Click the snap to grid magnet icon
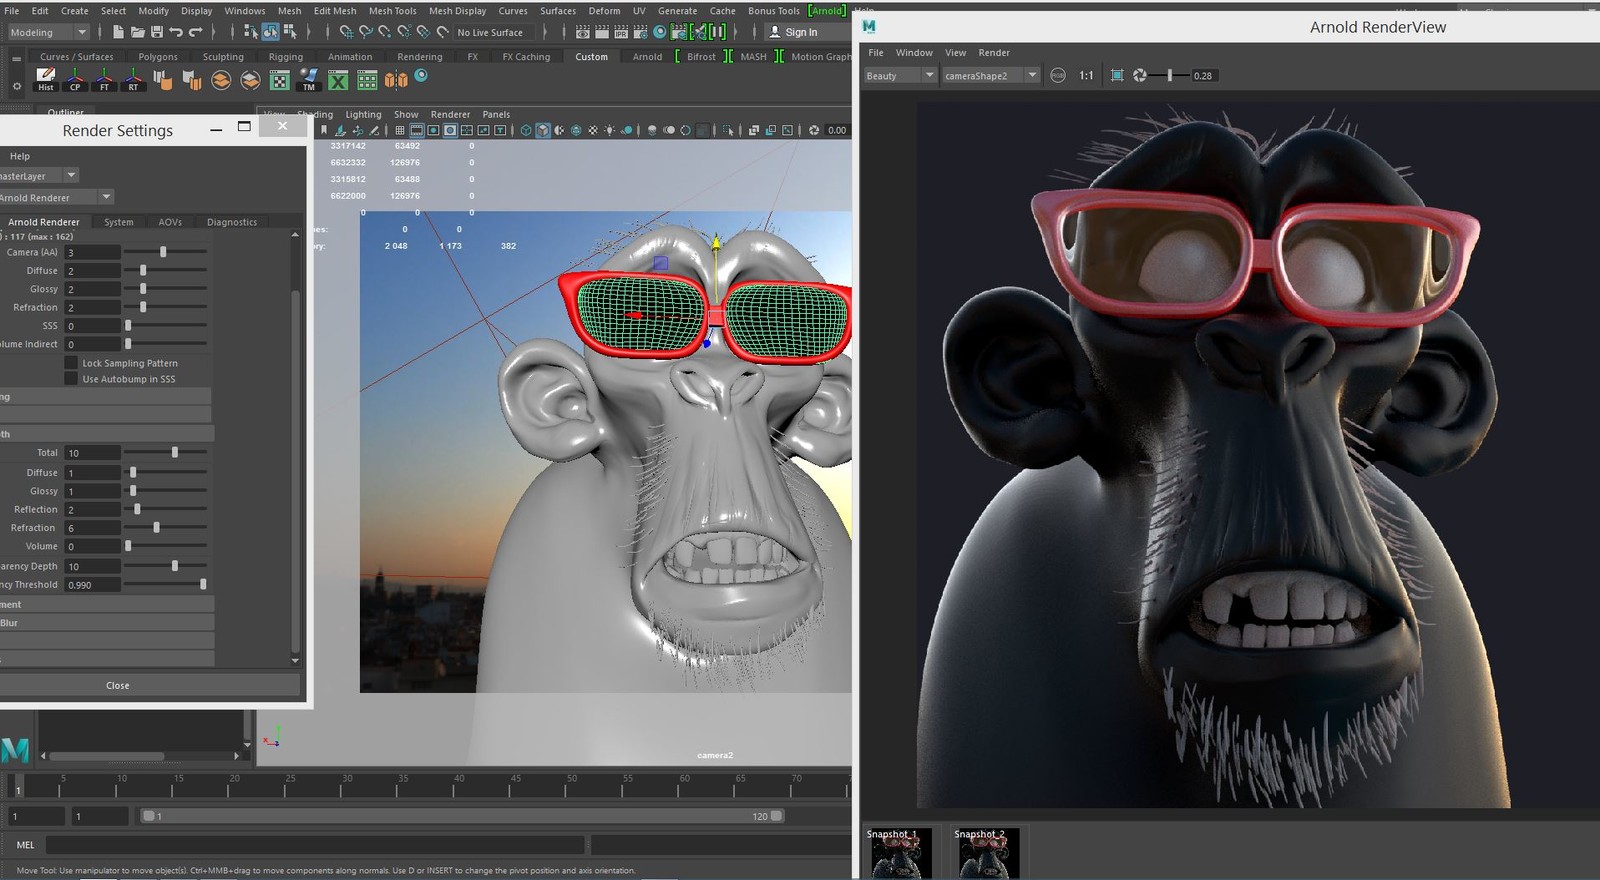The width and height of the screenshot is (1600, 880). pyautogui.click(x=346, y=32)
